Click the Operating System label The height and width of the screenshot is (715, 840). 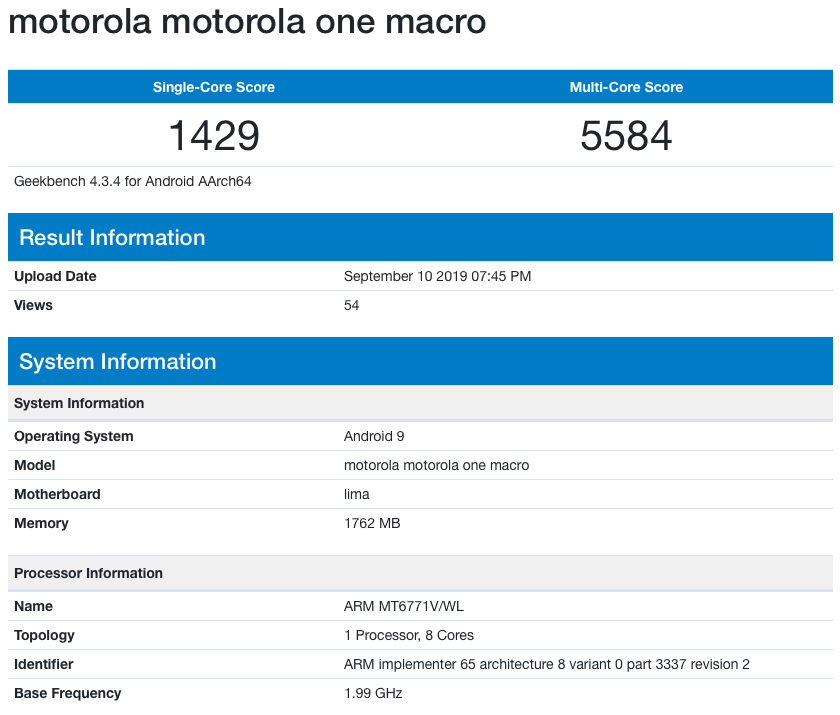pos(73,436)
